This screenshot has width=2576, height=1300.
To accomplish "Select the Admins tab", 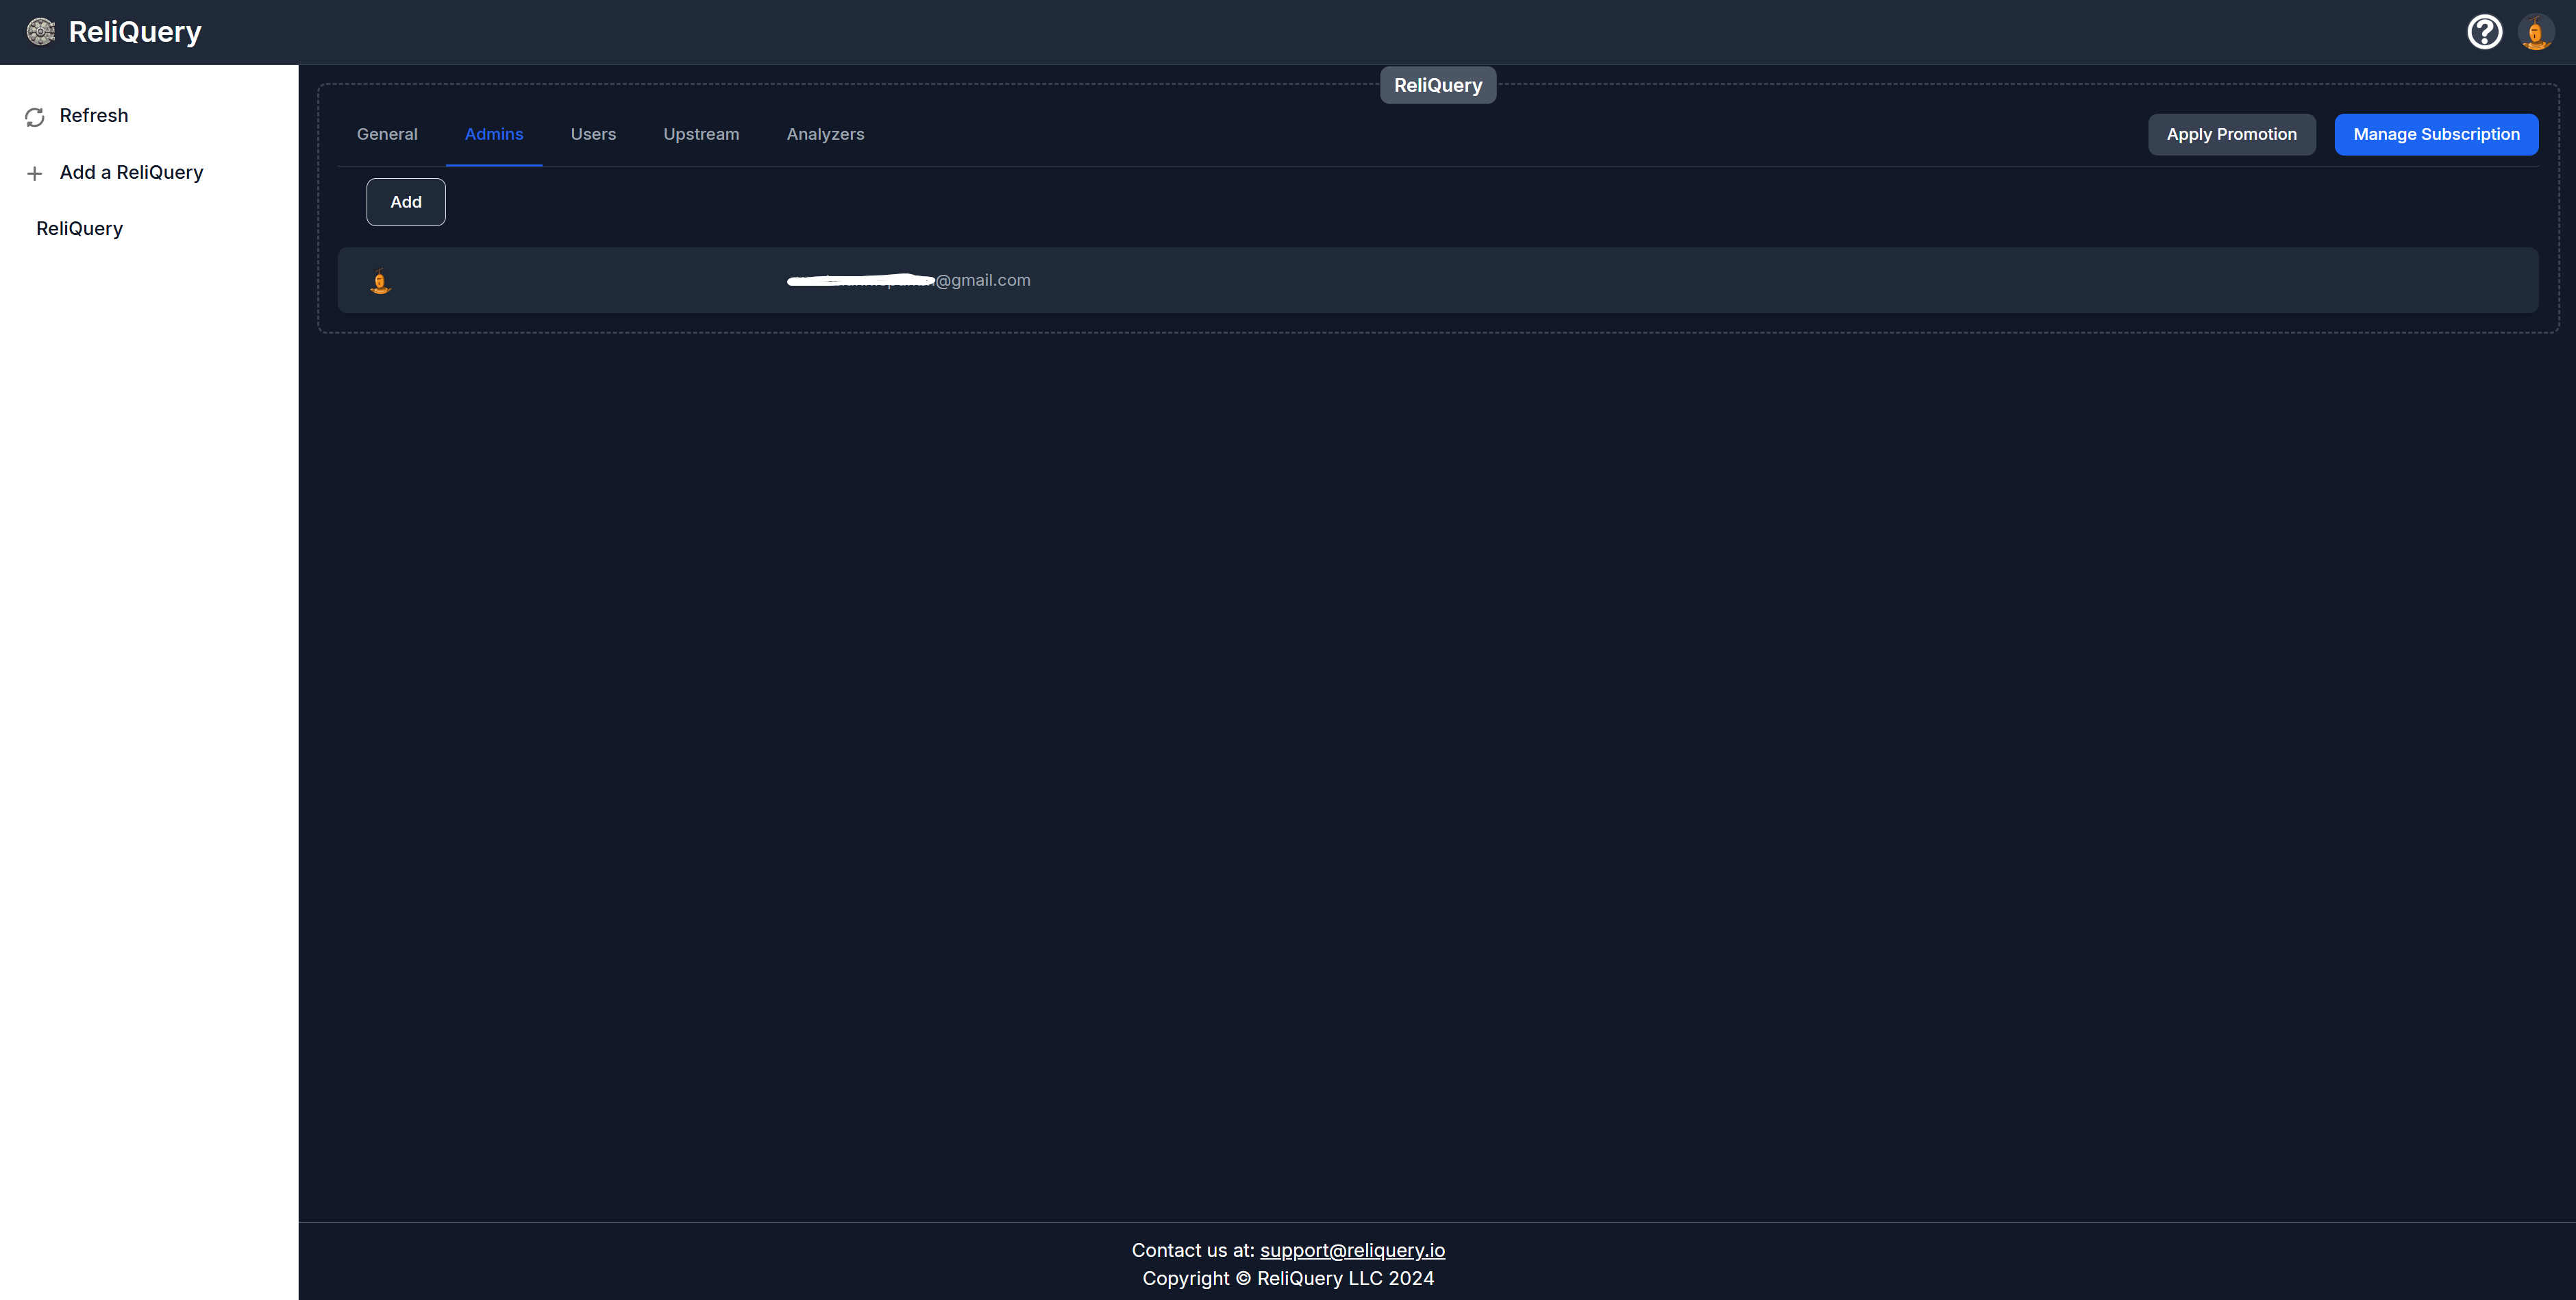I will click(x=494, y=134).
